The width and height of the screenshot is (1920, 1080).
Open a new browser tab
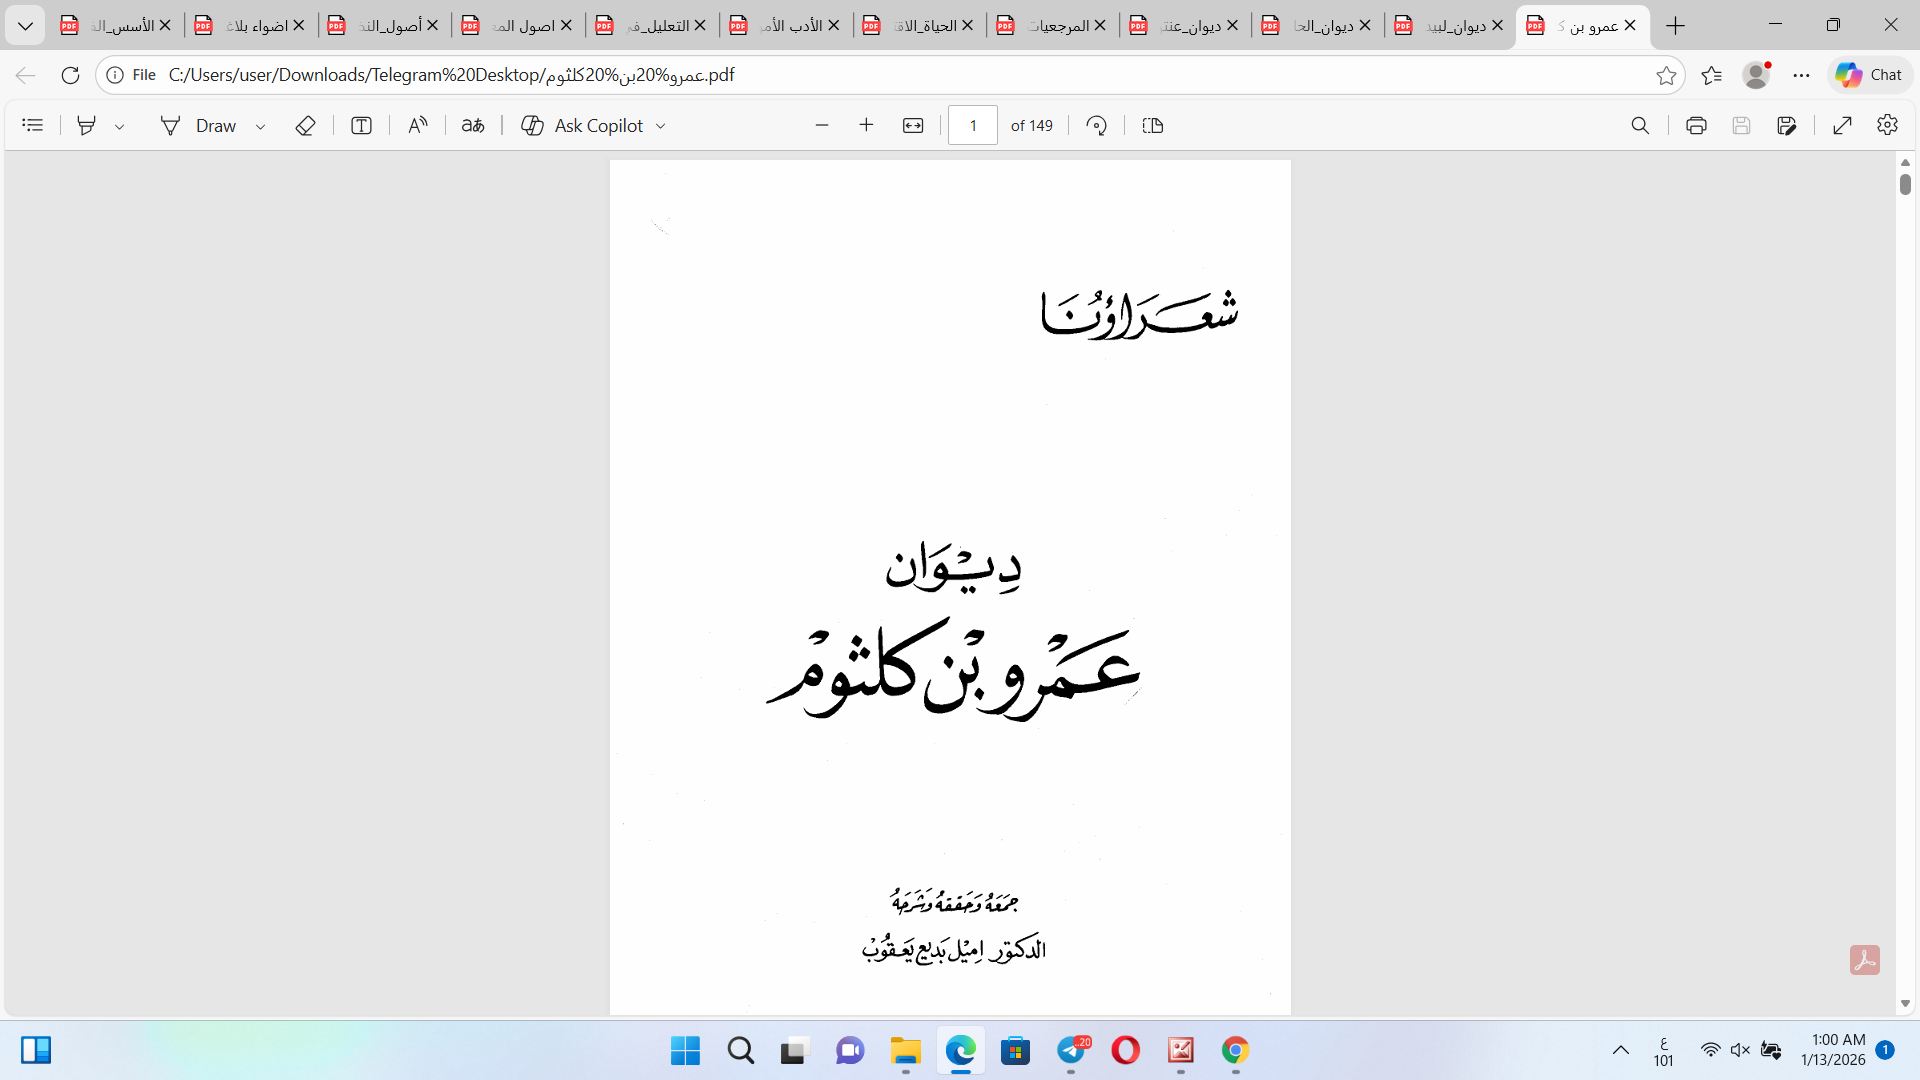1676,26
